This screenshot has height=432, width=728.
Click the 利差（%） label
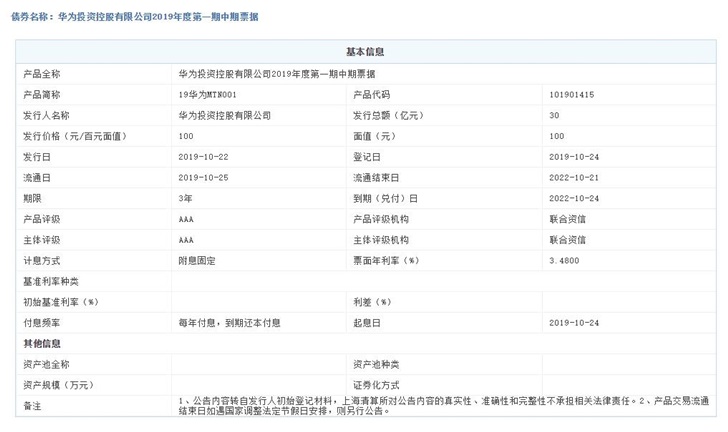[x=372, y=302]
